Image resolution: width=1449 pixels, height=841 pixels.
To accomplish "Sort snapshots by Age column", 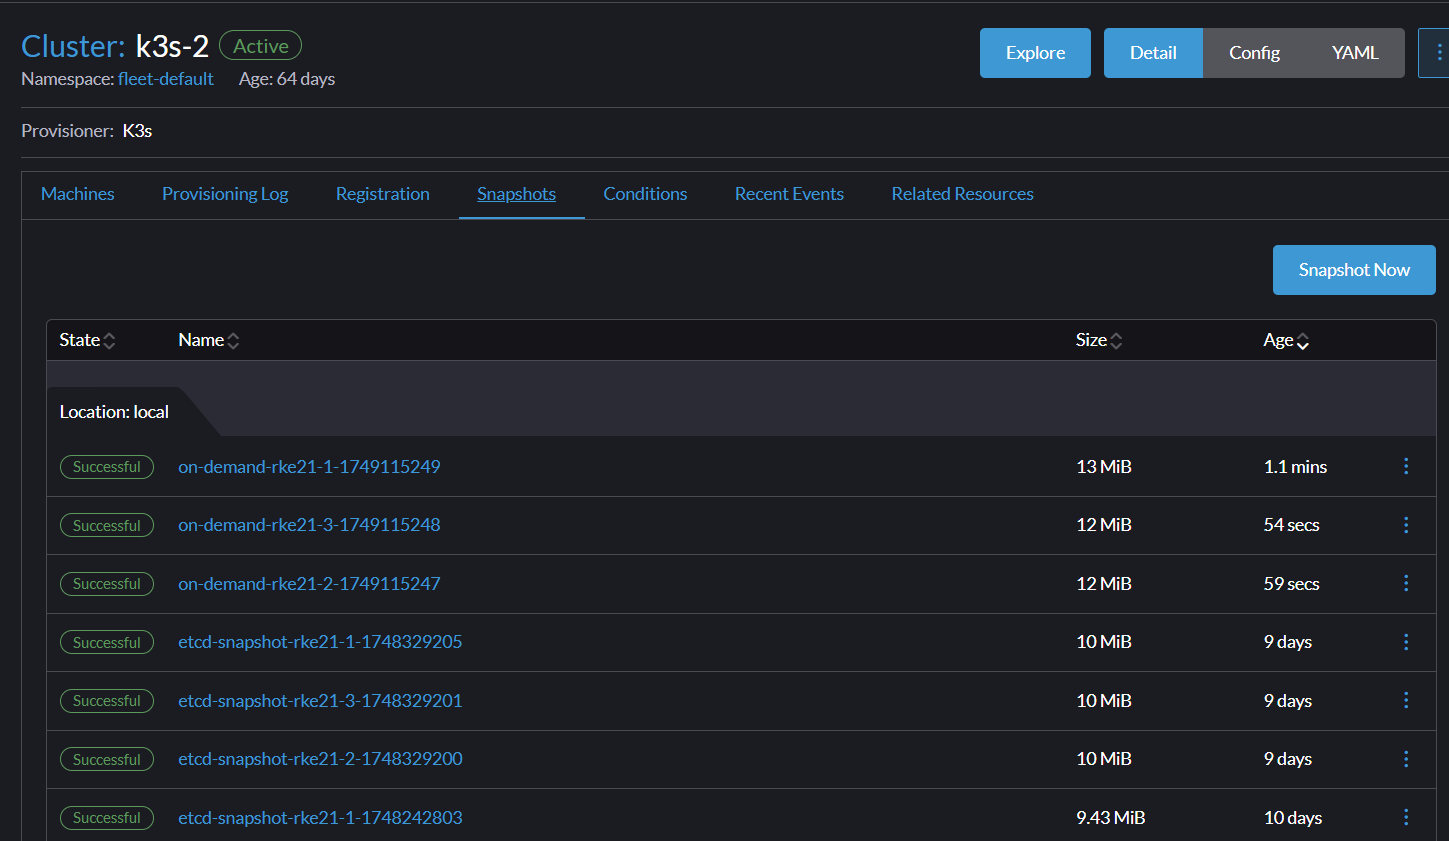I will click(1286, 340).
